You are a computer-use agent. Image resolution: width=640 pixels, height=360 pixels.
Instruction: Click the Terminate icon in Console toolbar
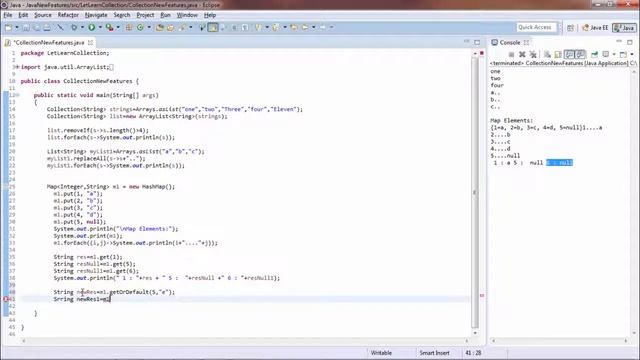(511, 54)
